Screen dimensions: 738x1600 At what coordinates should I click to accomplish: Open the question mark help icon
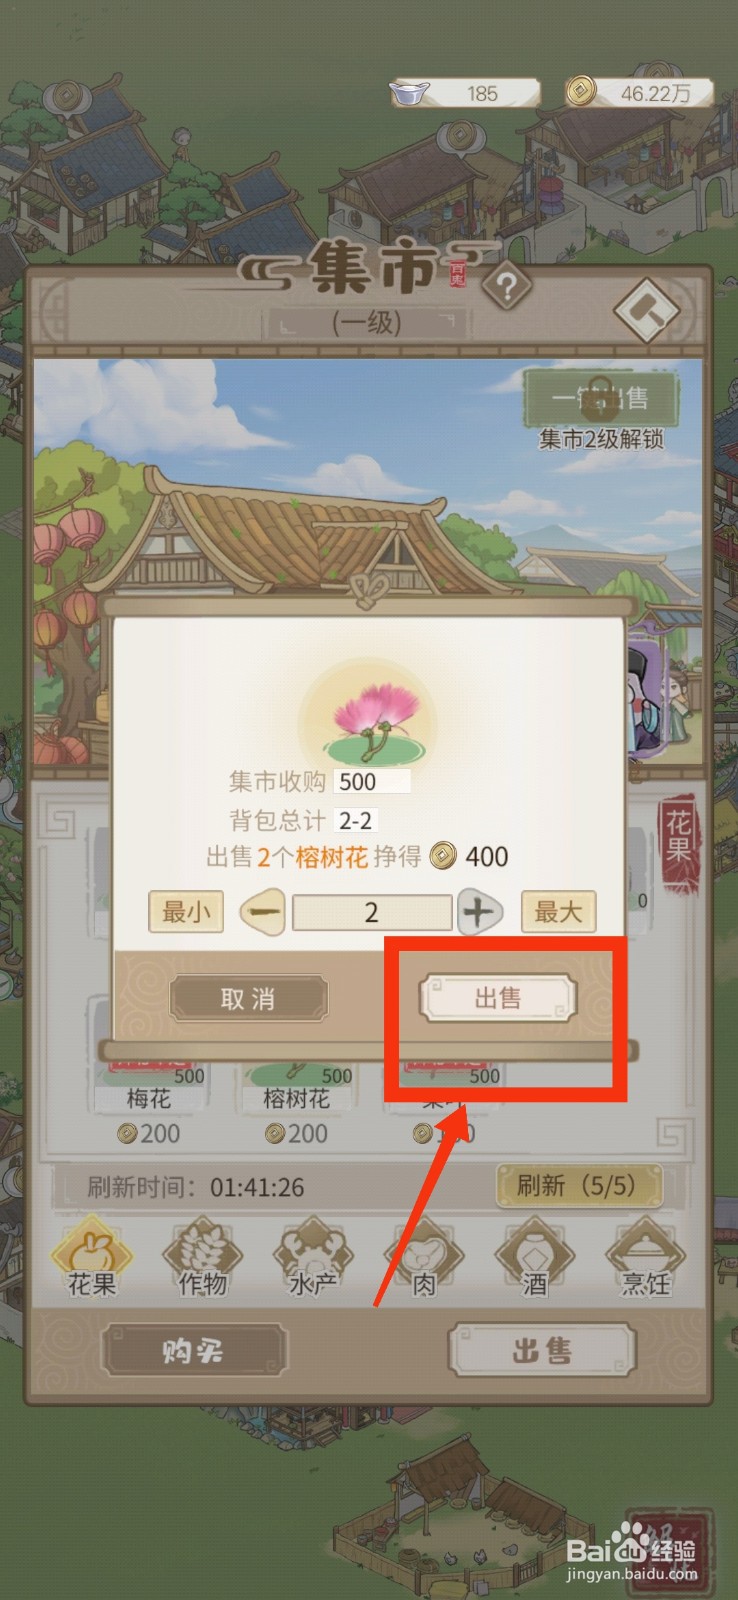click(506, 288)
